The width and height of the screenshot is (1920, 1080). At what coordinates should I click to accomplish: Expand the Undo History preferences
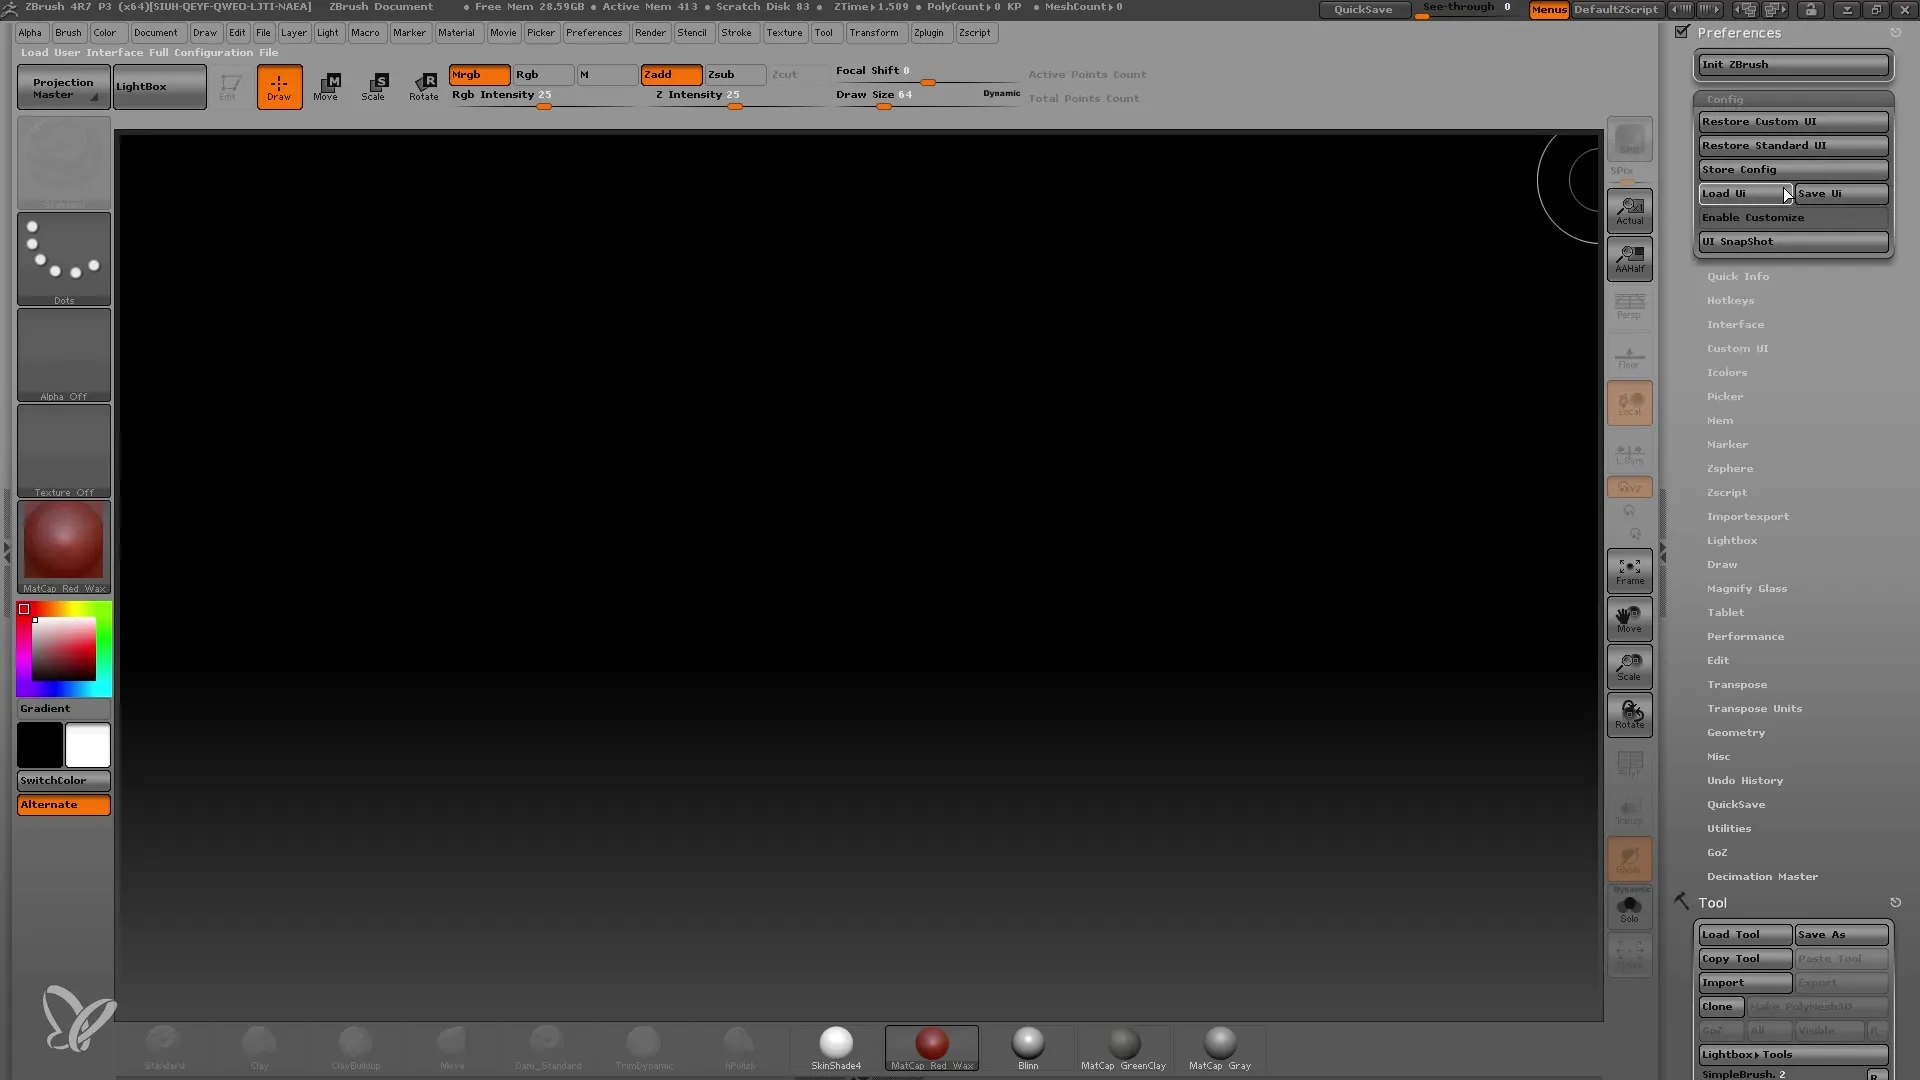click(x=1745, y=779)
